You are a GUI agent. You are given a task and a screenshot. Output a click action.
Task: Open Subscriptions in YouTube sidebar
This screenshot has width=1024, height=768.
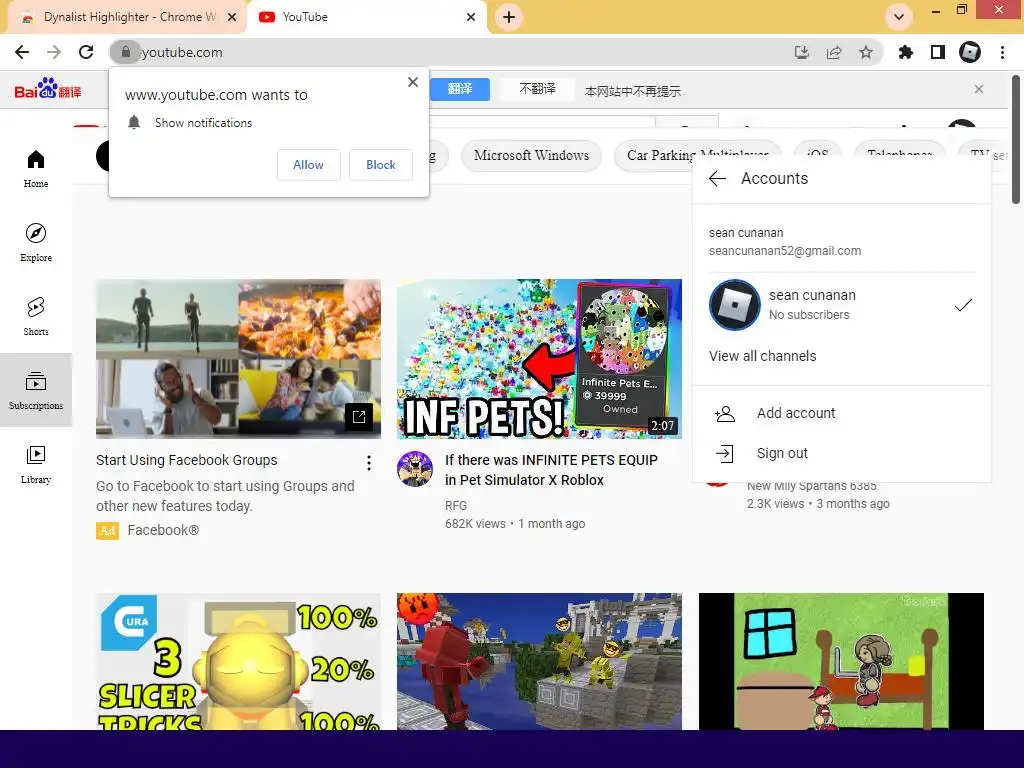pyautogui.click(x=36, y=390)
